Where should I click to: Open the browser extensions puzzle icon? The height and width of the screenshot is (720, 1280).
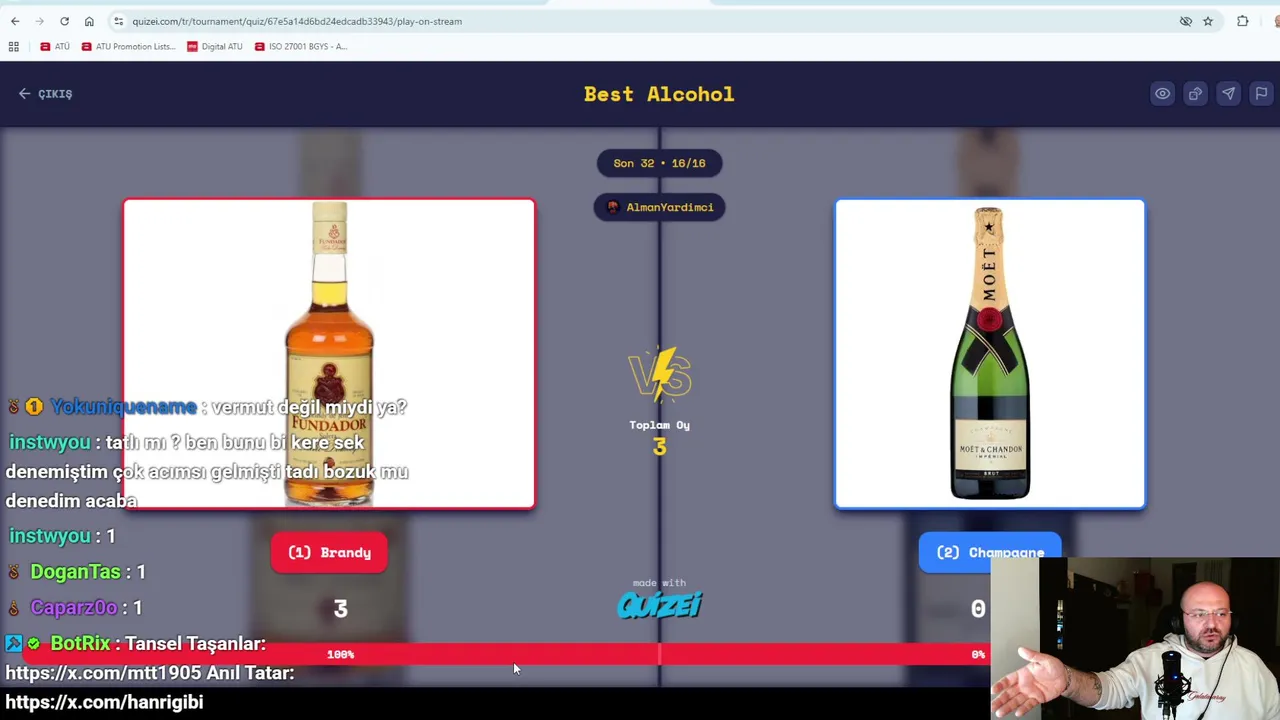[1243, 21]
